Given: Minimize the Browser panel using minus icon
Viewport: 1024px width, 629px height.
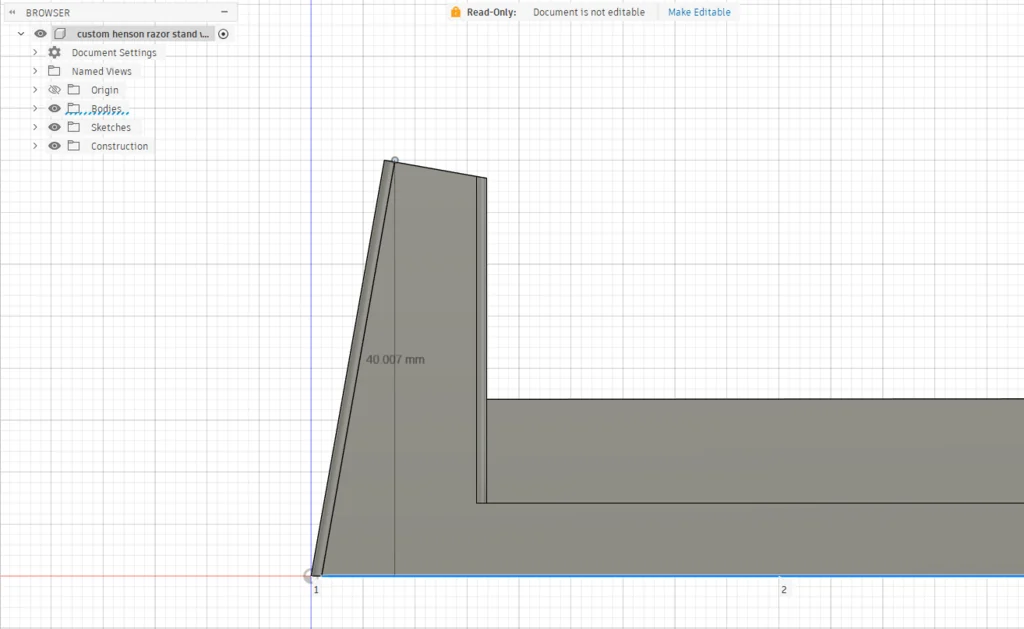Looking at the screenshot, I should 223,13.
